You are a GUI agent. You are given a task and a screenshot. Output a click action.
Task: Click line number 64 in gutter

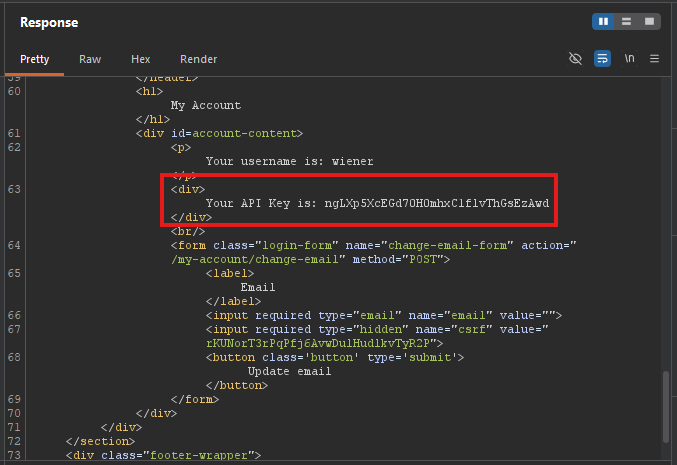click(x=14, y=245)
